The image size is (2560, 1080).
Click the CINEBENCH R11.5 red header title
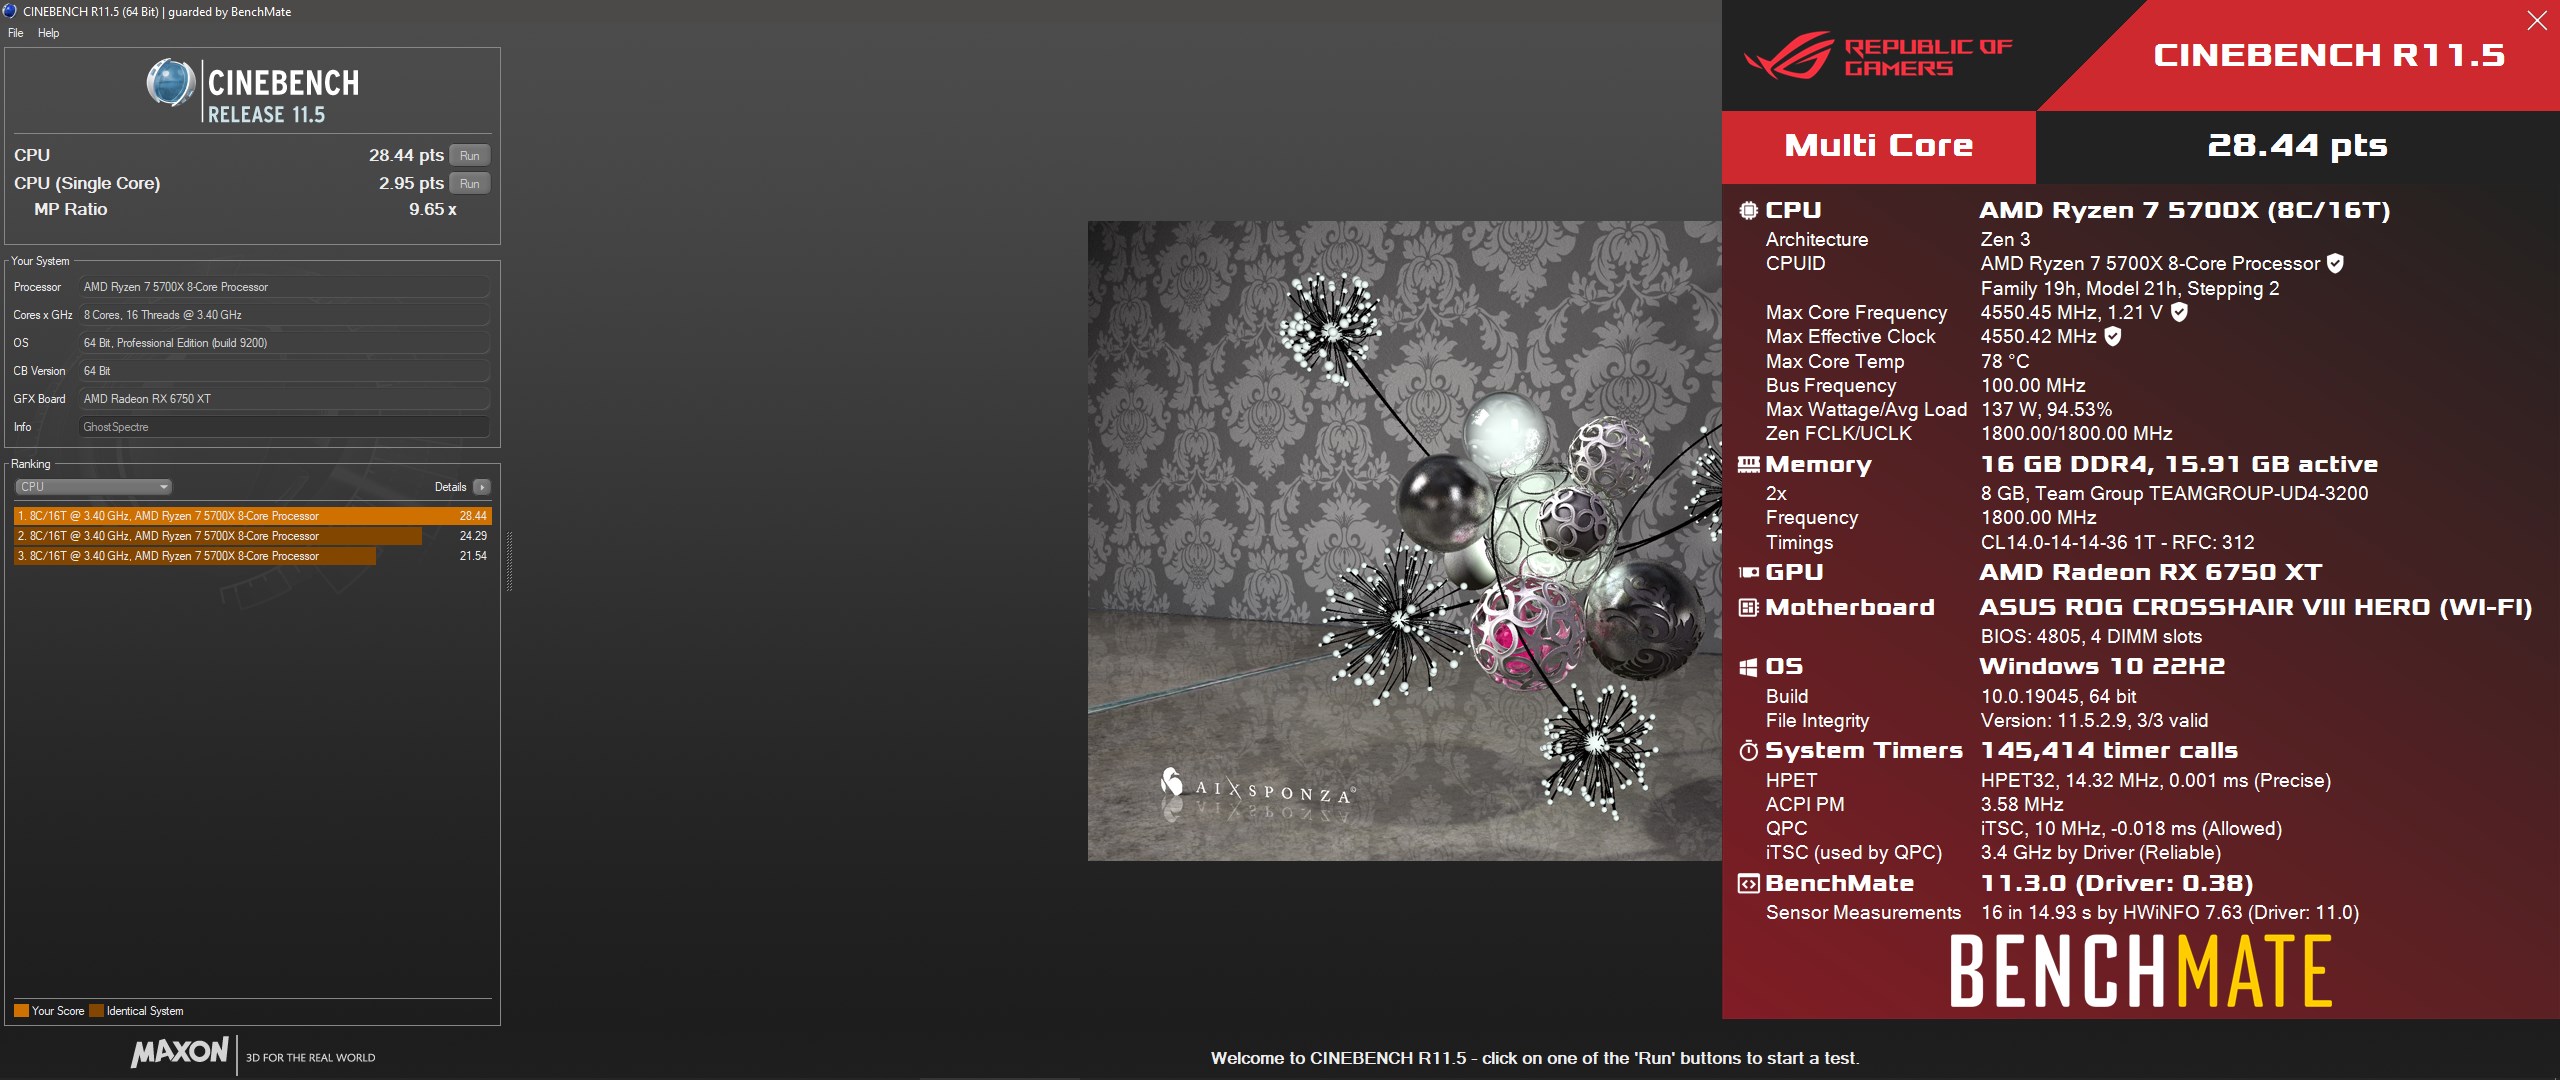[2329, 55]
